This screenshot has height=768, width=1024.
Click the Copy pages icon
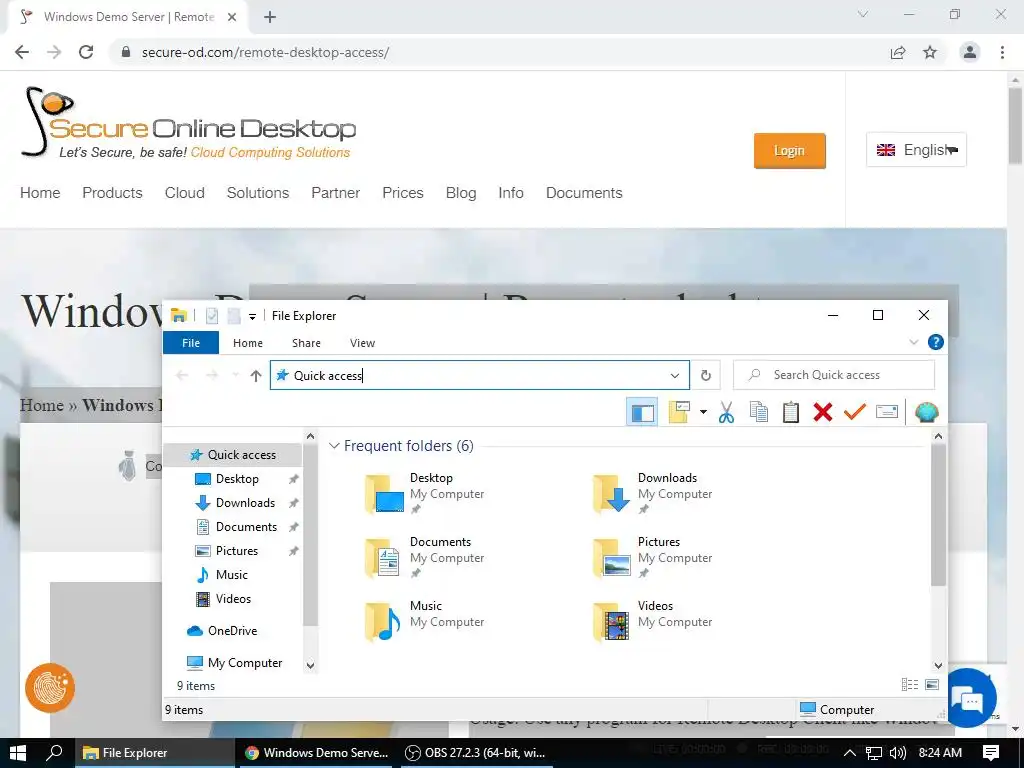758,412
